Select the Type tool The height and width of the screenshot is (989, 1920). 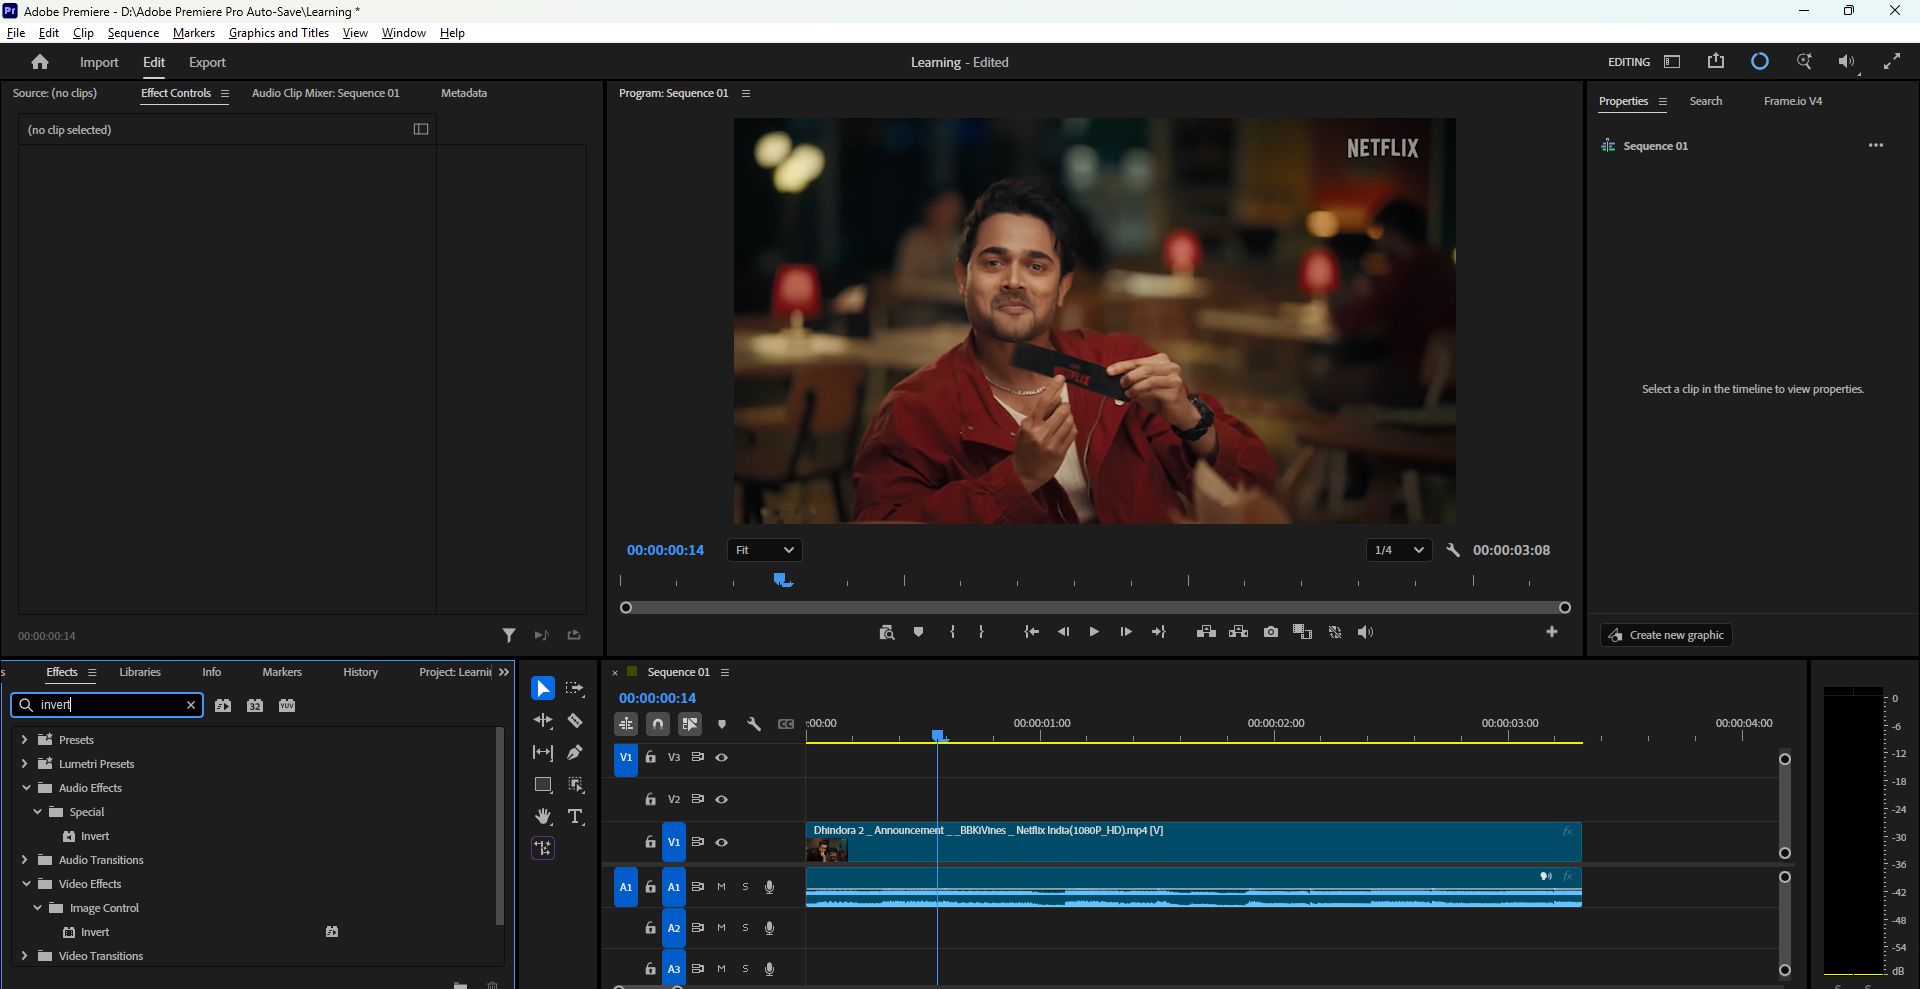pos(575,816)
